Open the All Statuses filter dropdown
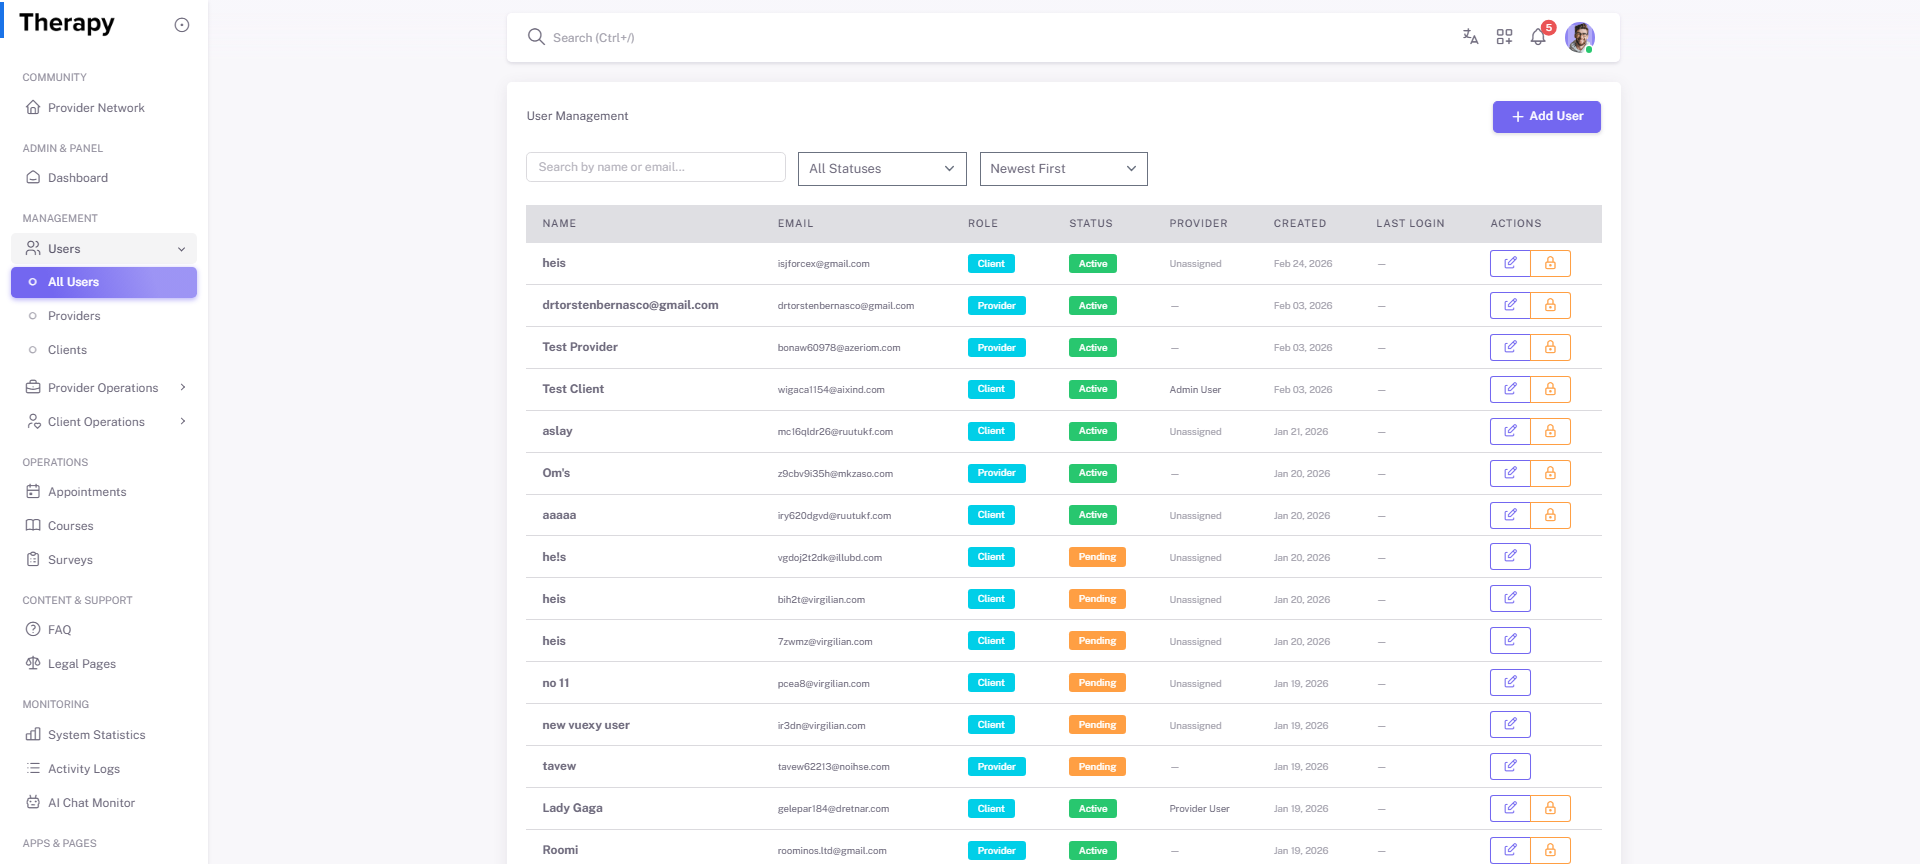 pos(882,169)
